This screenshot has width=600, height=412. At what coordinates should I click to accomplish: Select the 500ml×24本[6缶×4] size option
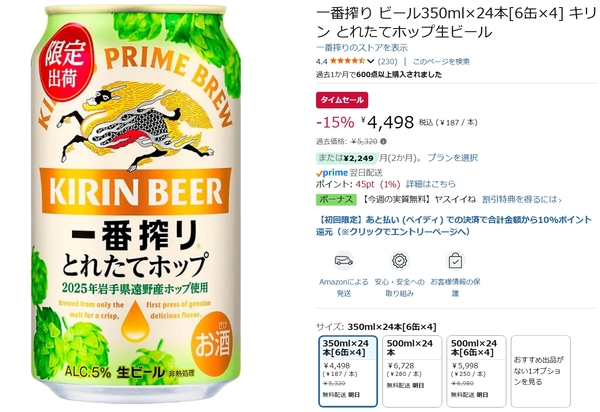[x=476, y=371]
